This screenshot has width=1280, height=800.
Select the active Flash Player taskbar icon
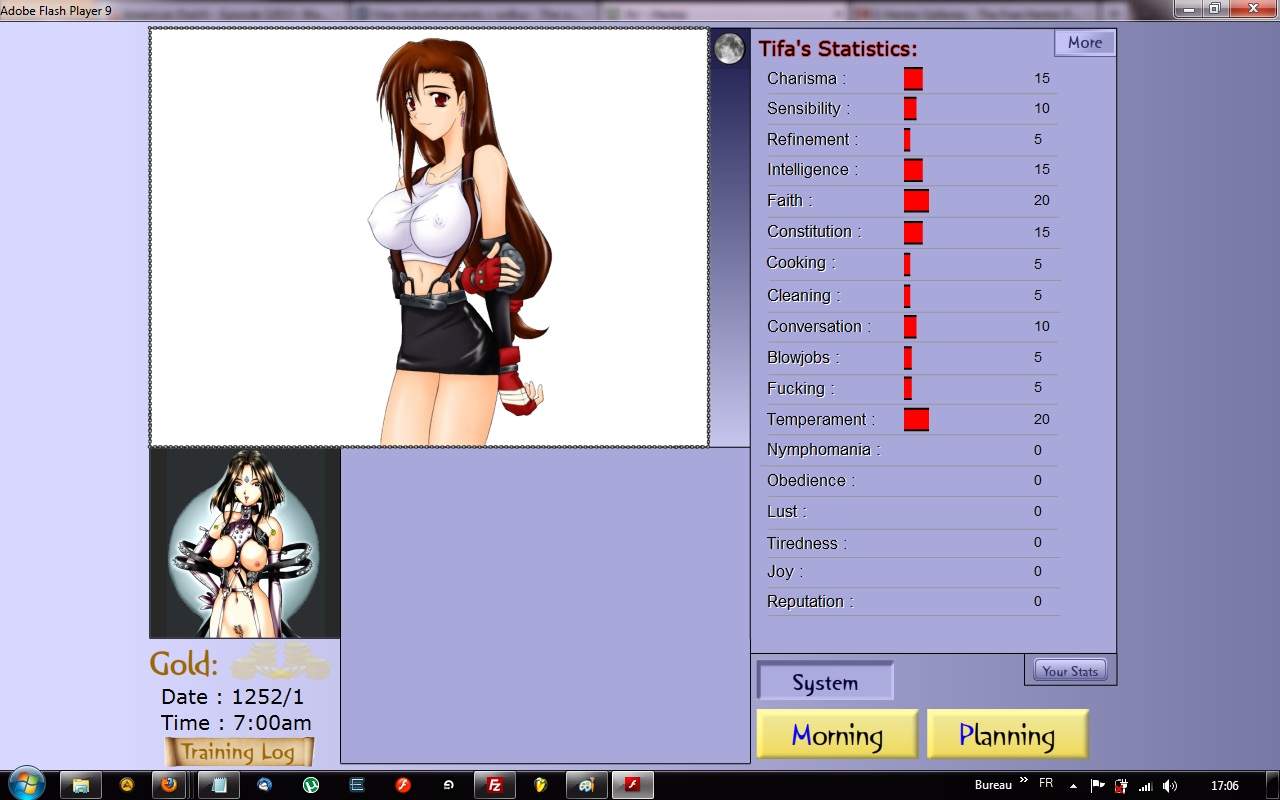pyautogui.click(x=632, y=785)
